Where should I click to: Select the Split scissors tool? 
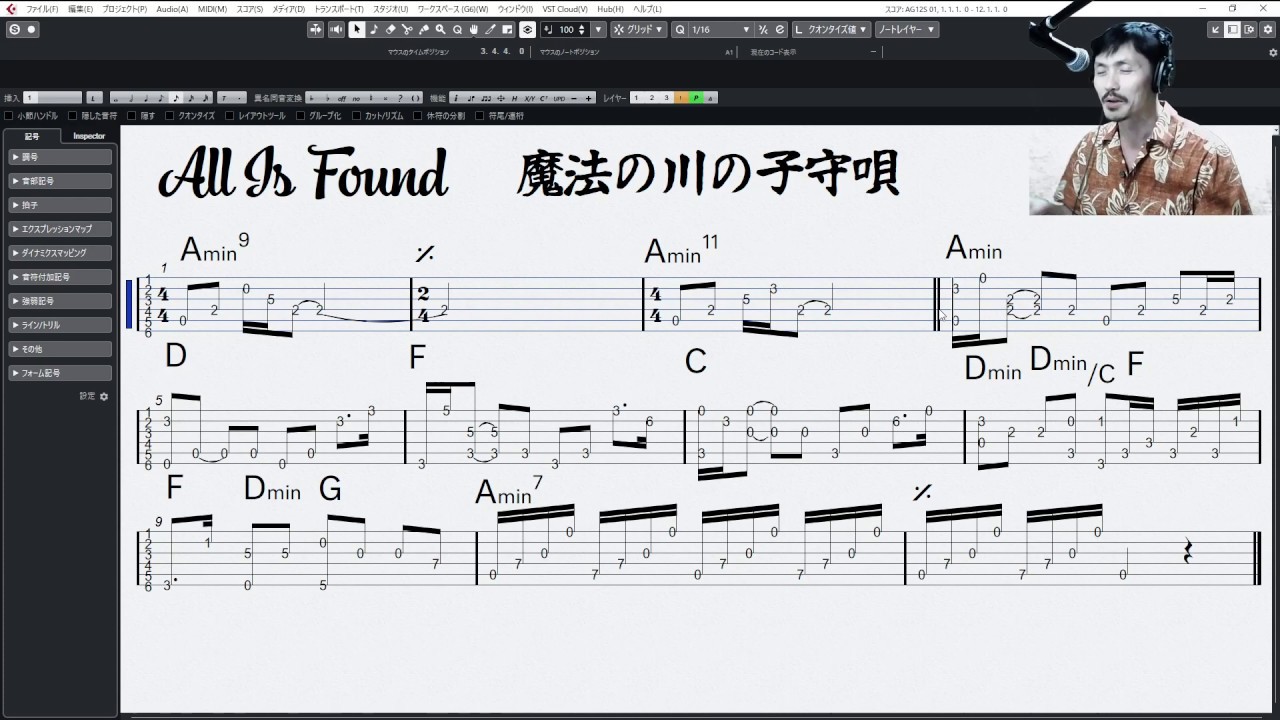click(408, 30)
